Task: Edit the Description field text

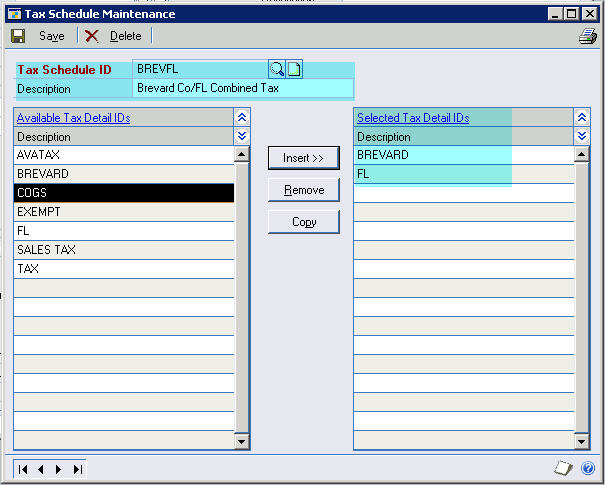Action: pos(243,88)
